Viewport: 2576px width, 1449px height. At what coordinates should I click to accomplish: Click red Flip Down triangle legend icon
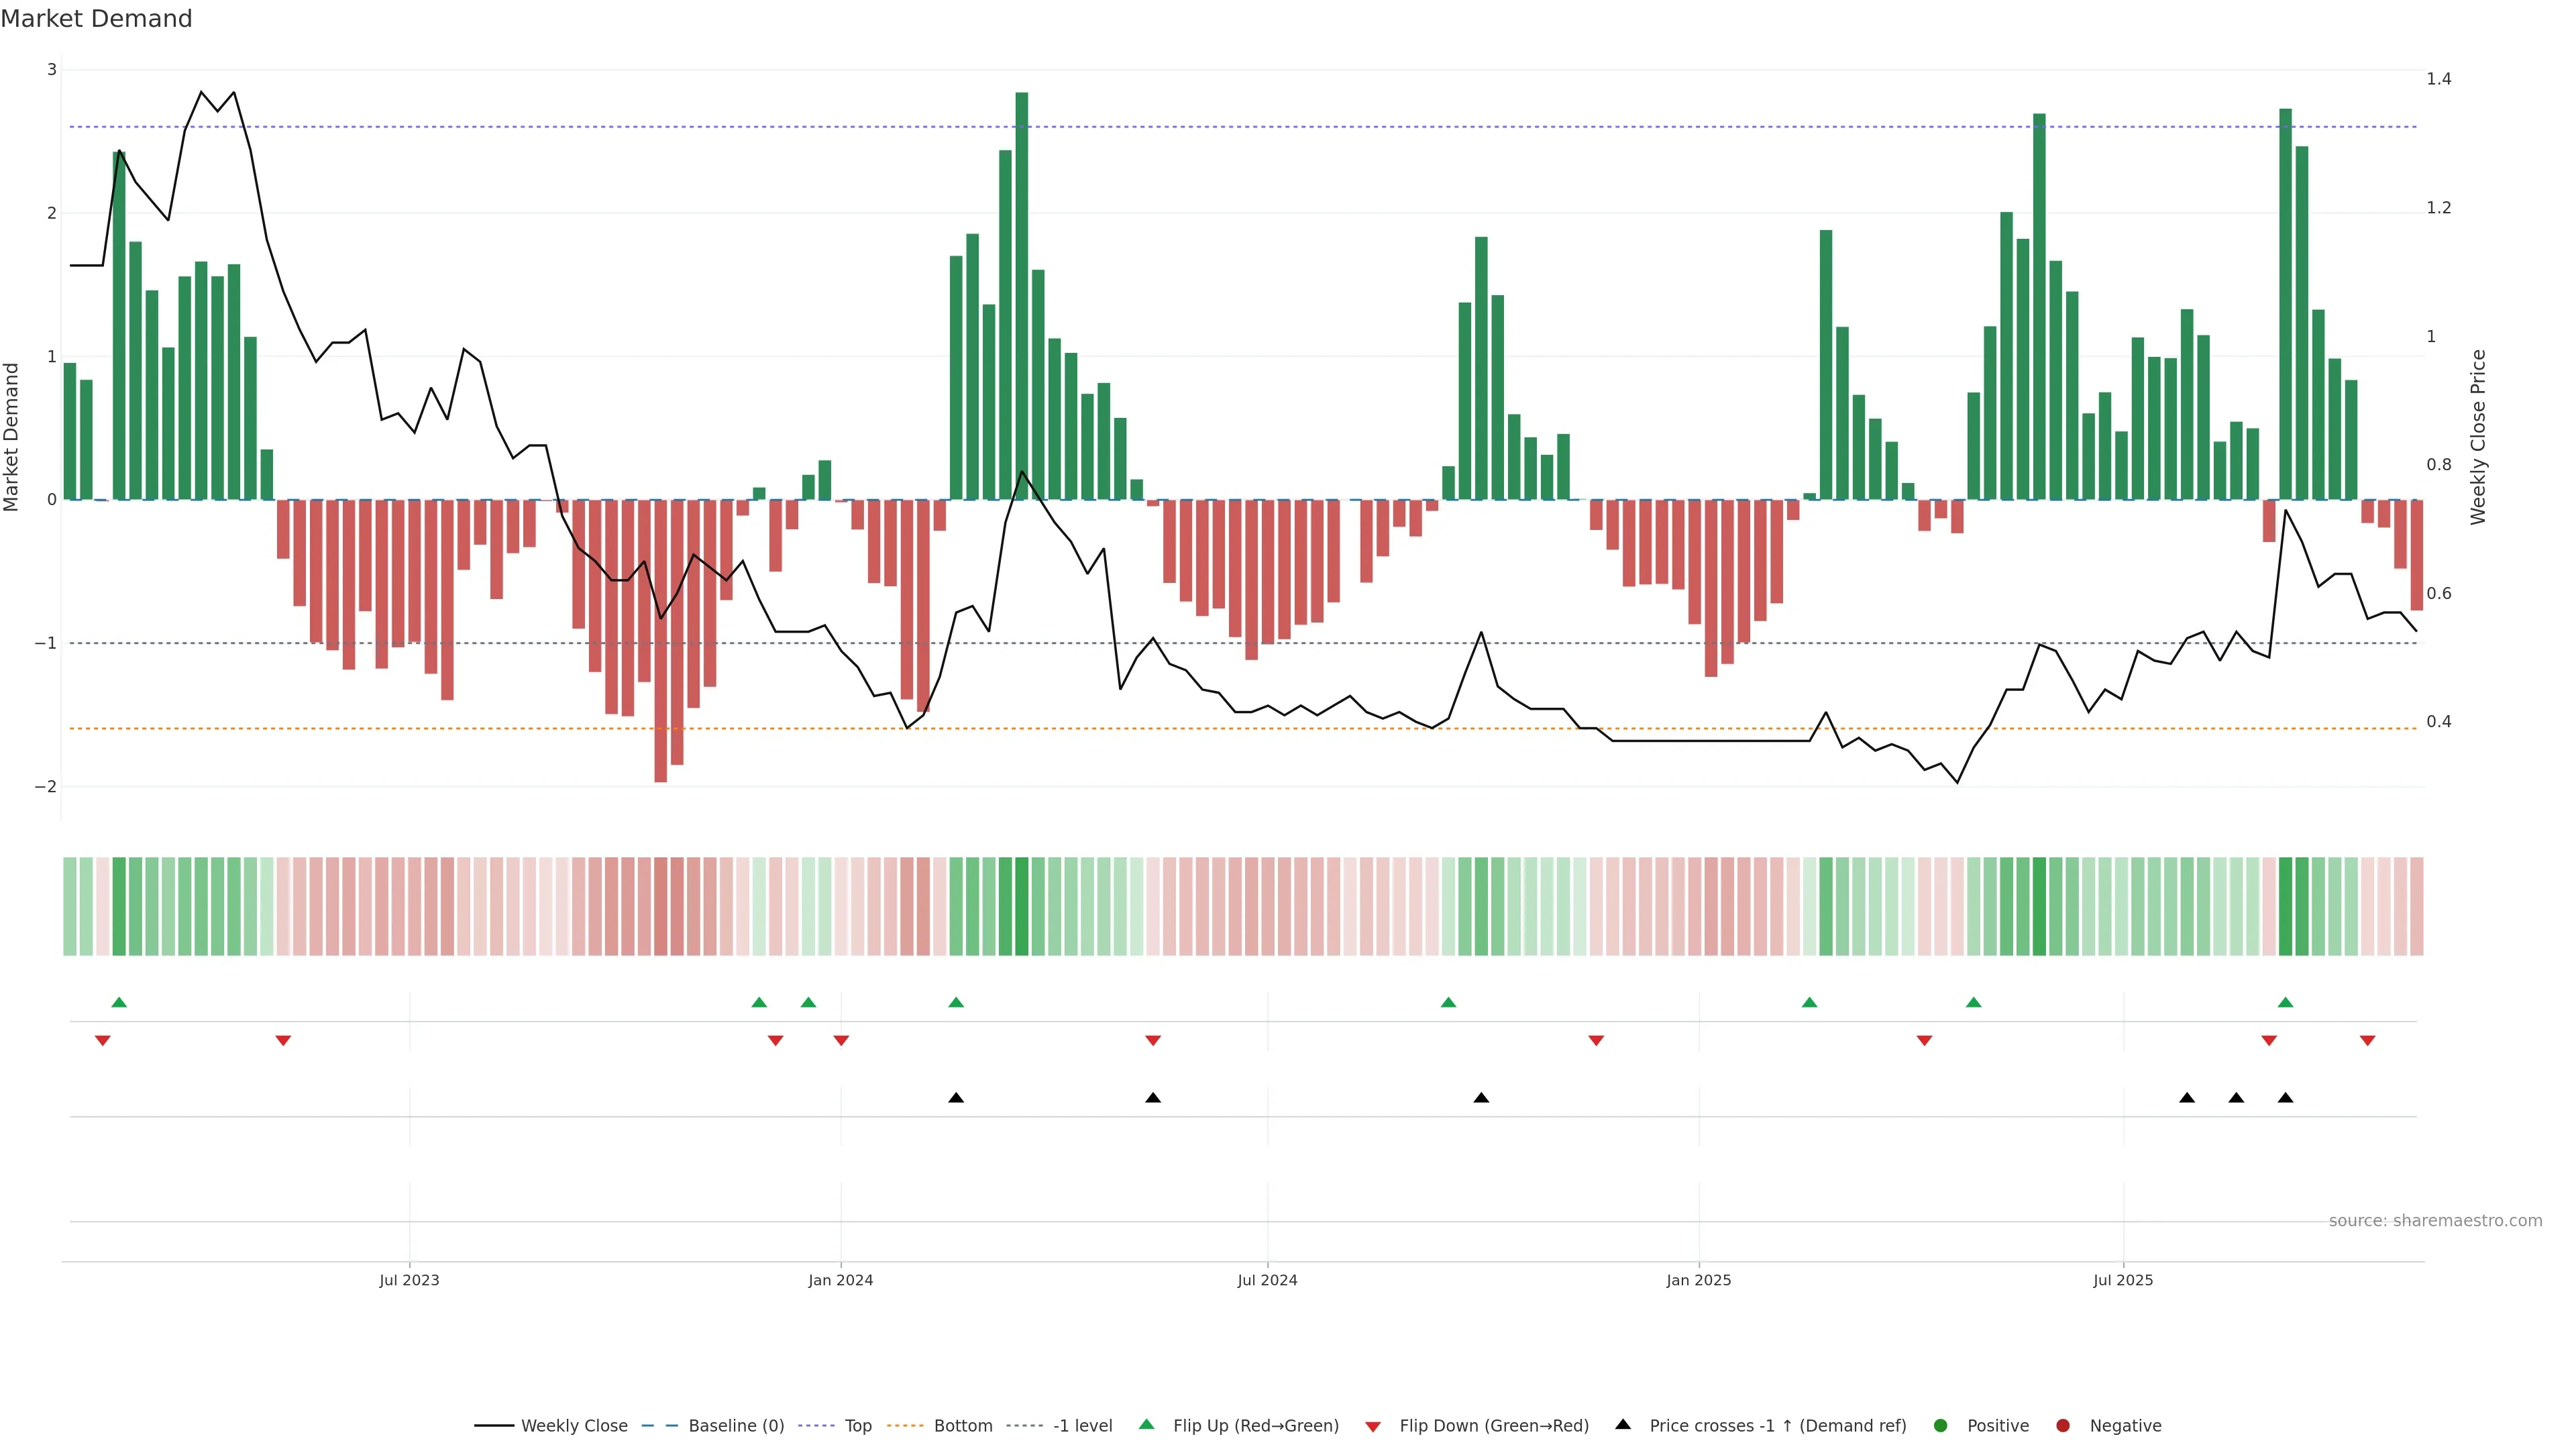pyautogui.click(x=1373, y=1426)
